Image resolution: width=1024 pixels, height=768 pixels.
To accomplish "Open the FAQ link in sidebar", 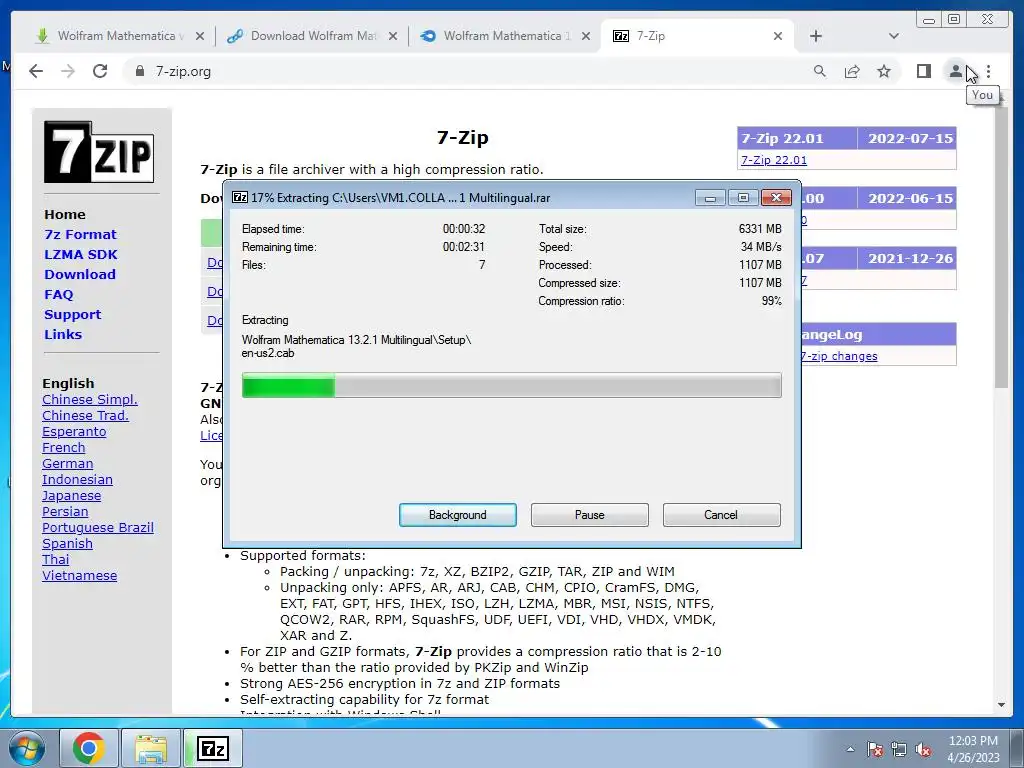I will [x=59, y=295].
